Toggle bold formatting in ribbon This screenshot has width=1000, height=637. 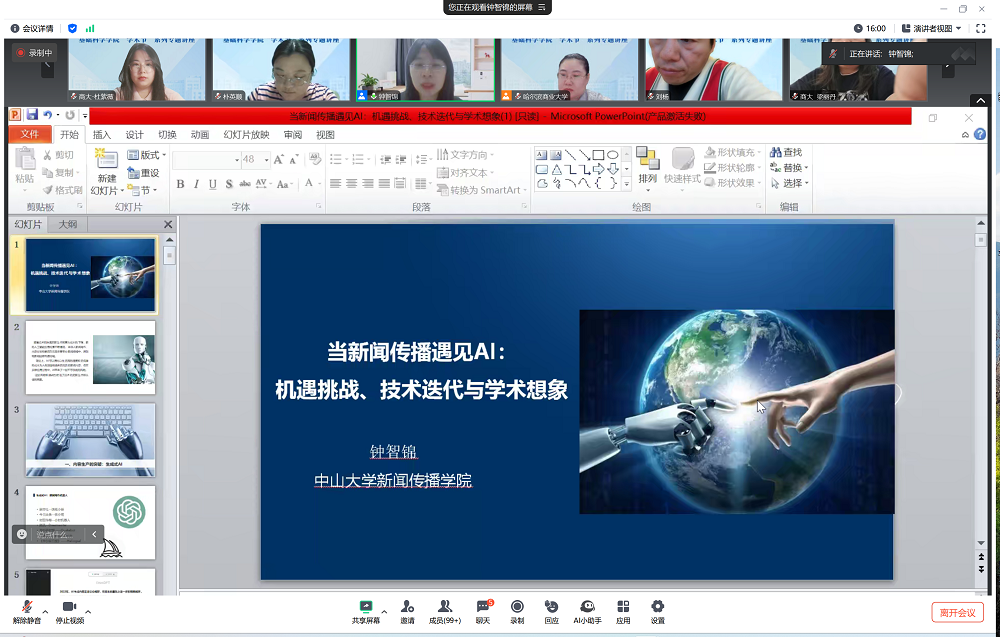(181, 184)
